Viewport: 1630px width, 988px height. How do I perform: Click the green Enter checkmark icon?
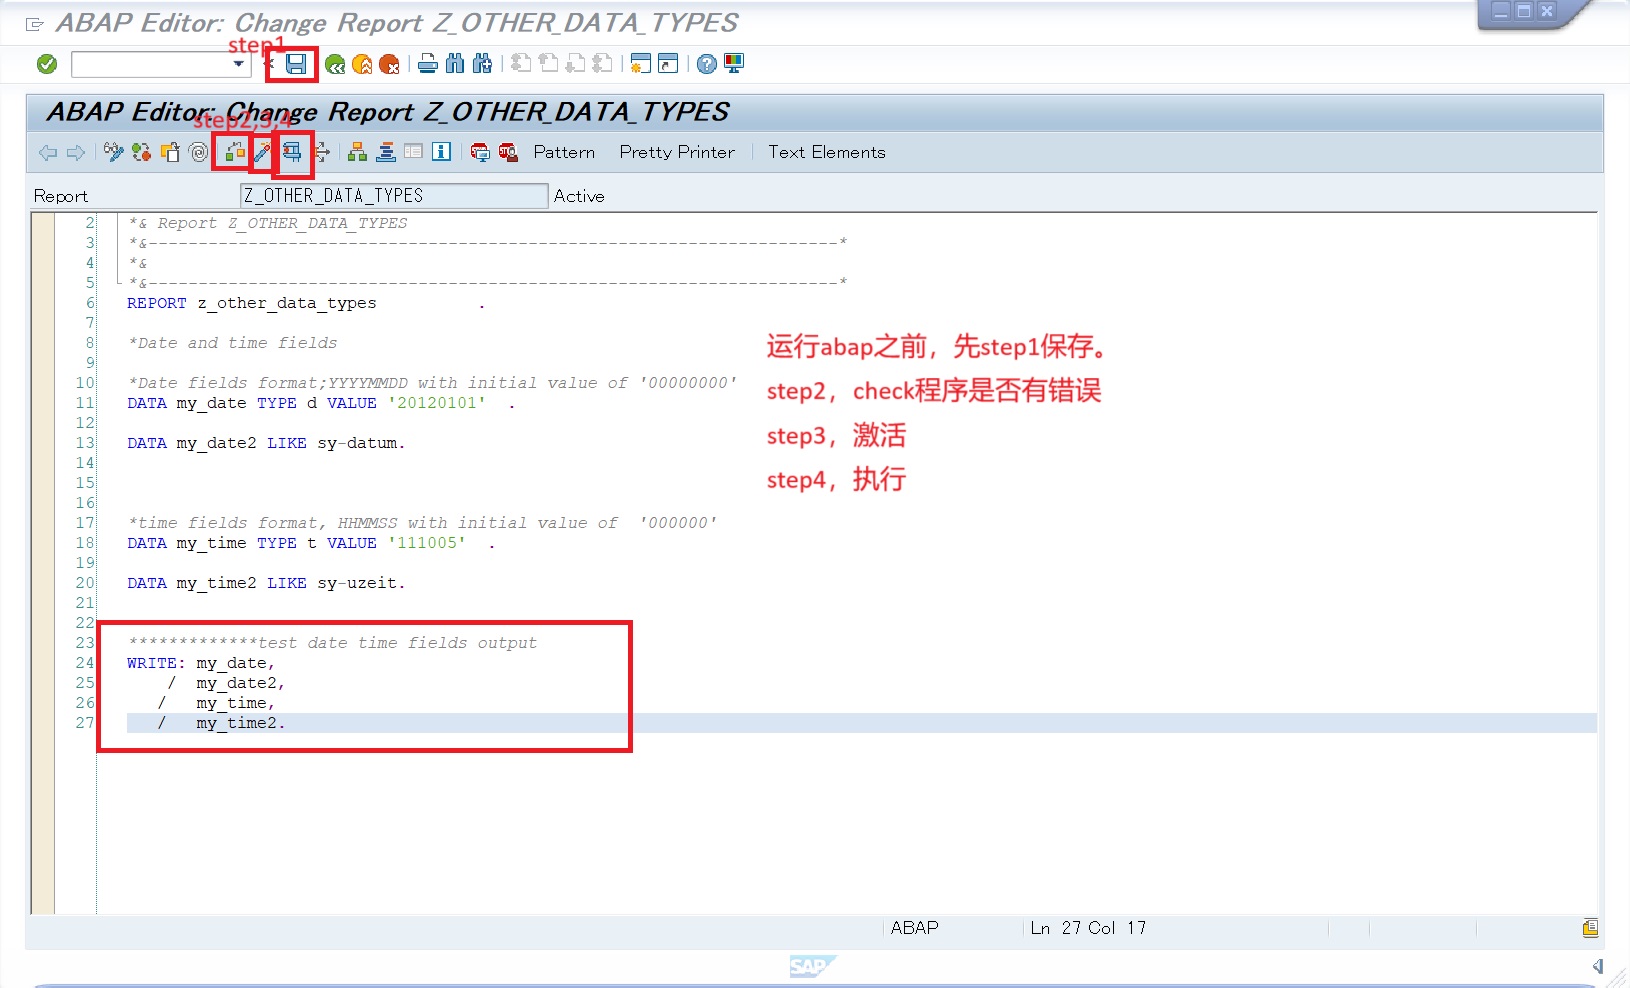(x=47, y=64)
